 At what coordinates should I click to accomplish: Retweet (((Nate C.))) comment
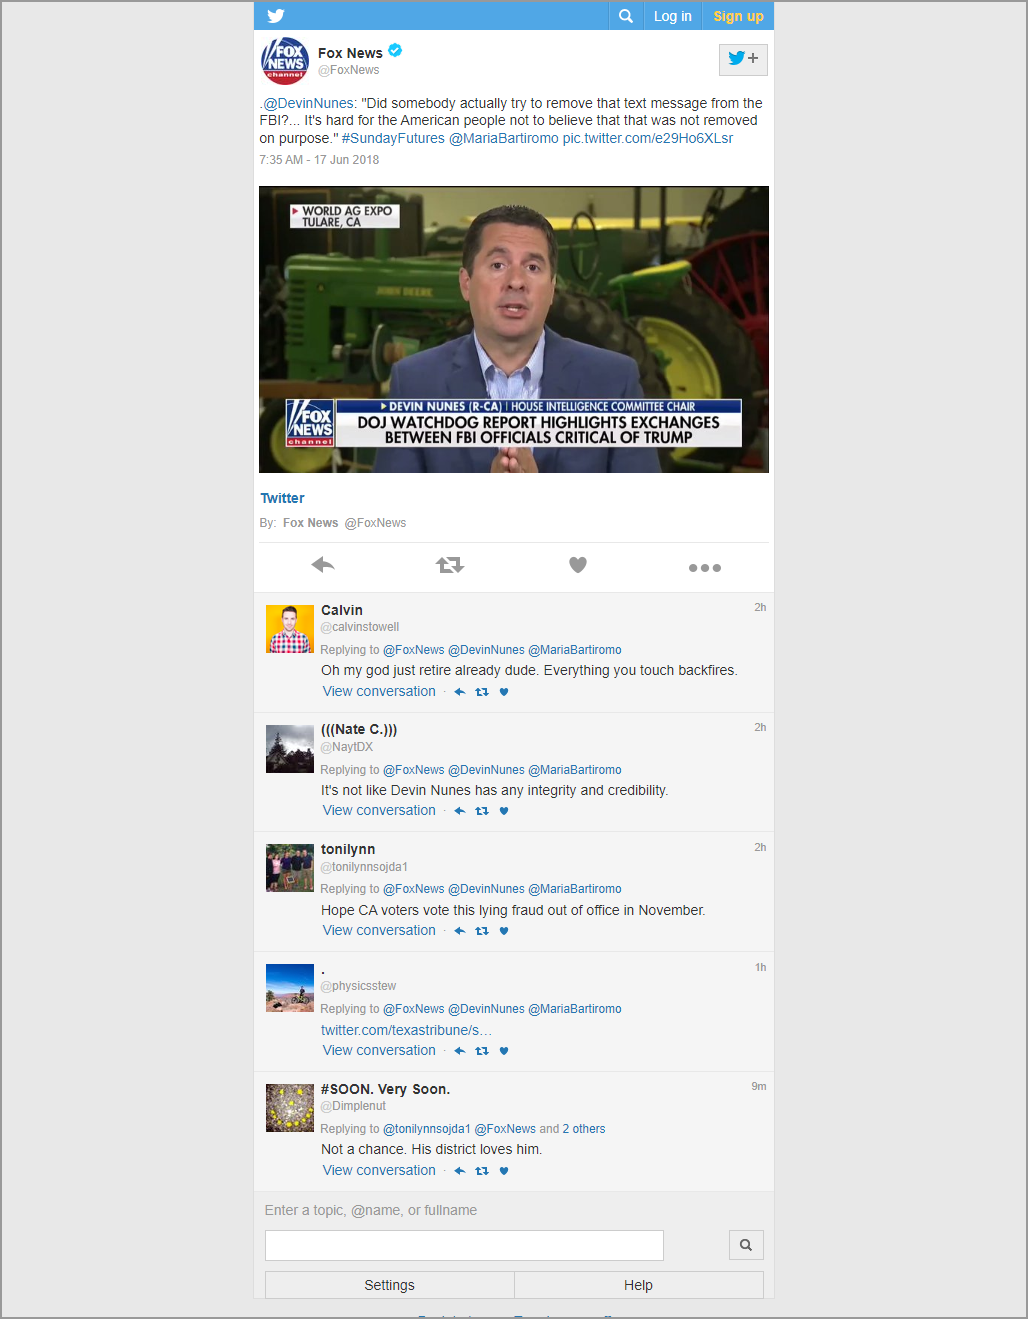coord(482,811)
